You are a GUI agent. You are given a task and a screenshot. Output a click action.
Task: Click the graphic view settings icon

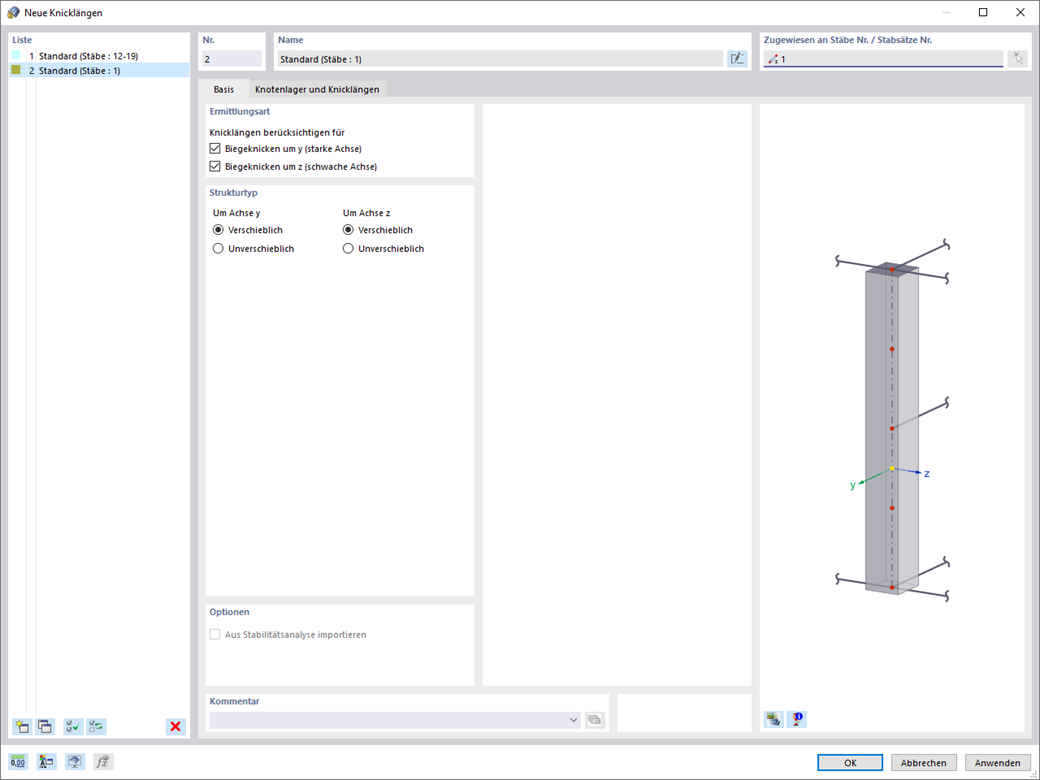click(773, 719)
